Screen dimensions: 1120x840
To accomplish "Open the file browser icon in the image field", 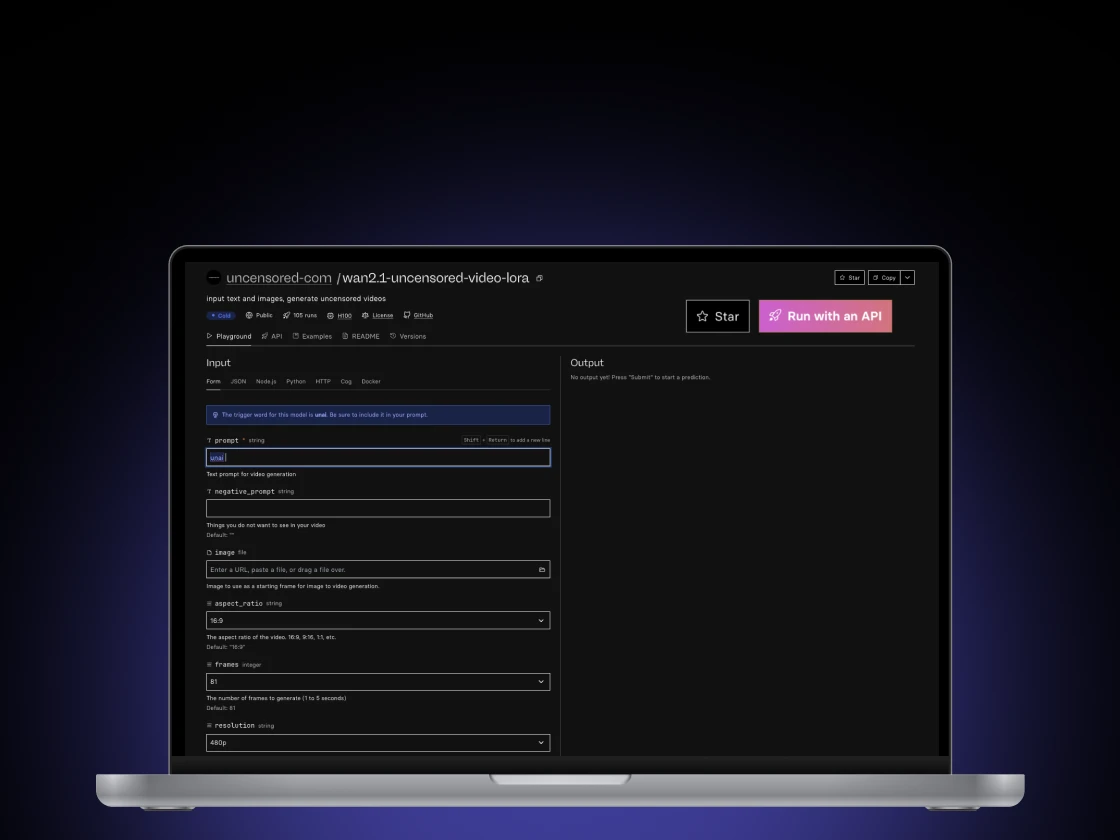I will pyautogui.click(x=541, y=569).
